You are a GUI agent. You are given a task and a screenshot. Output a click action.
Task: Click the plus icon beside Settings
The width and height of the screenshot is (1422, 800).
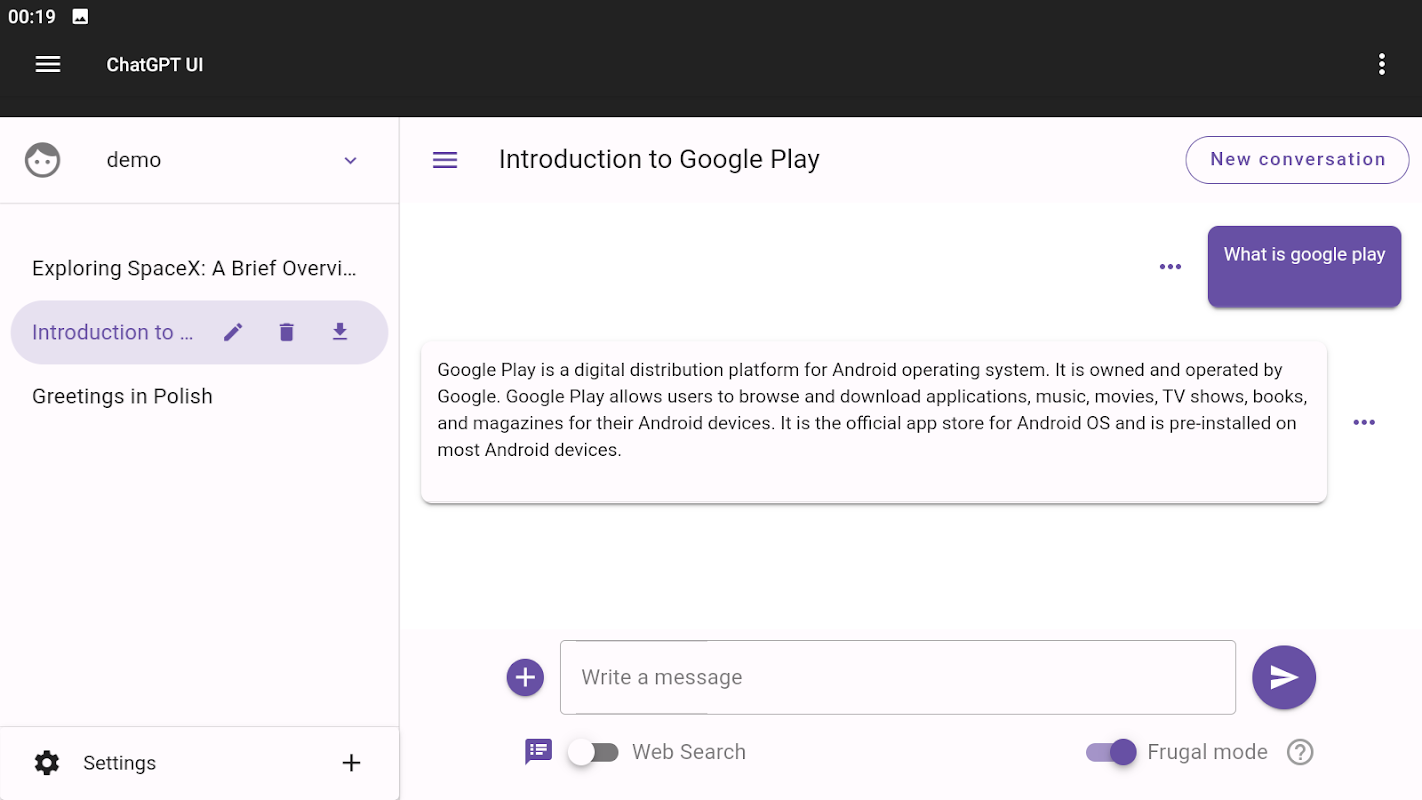tap(351, 763)
